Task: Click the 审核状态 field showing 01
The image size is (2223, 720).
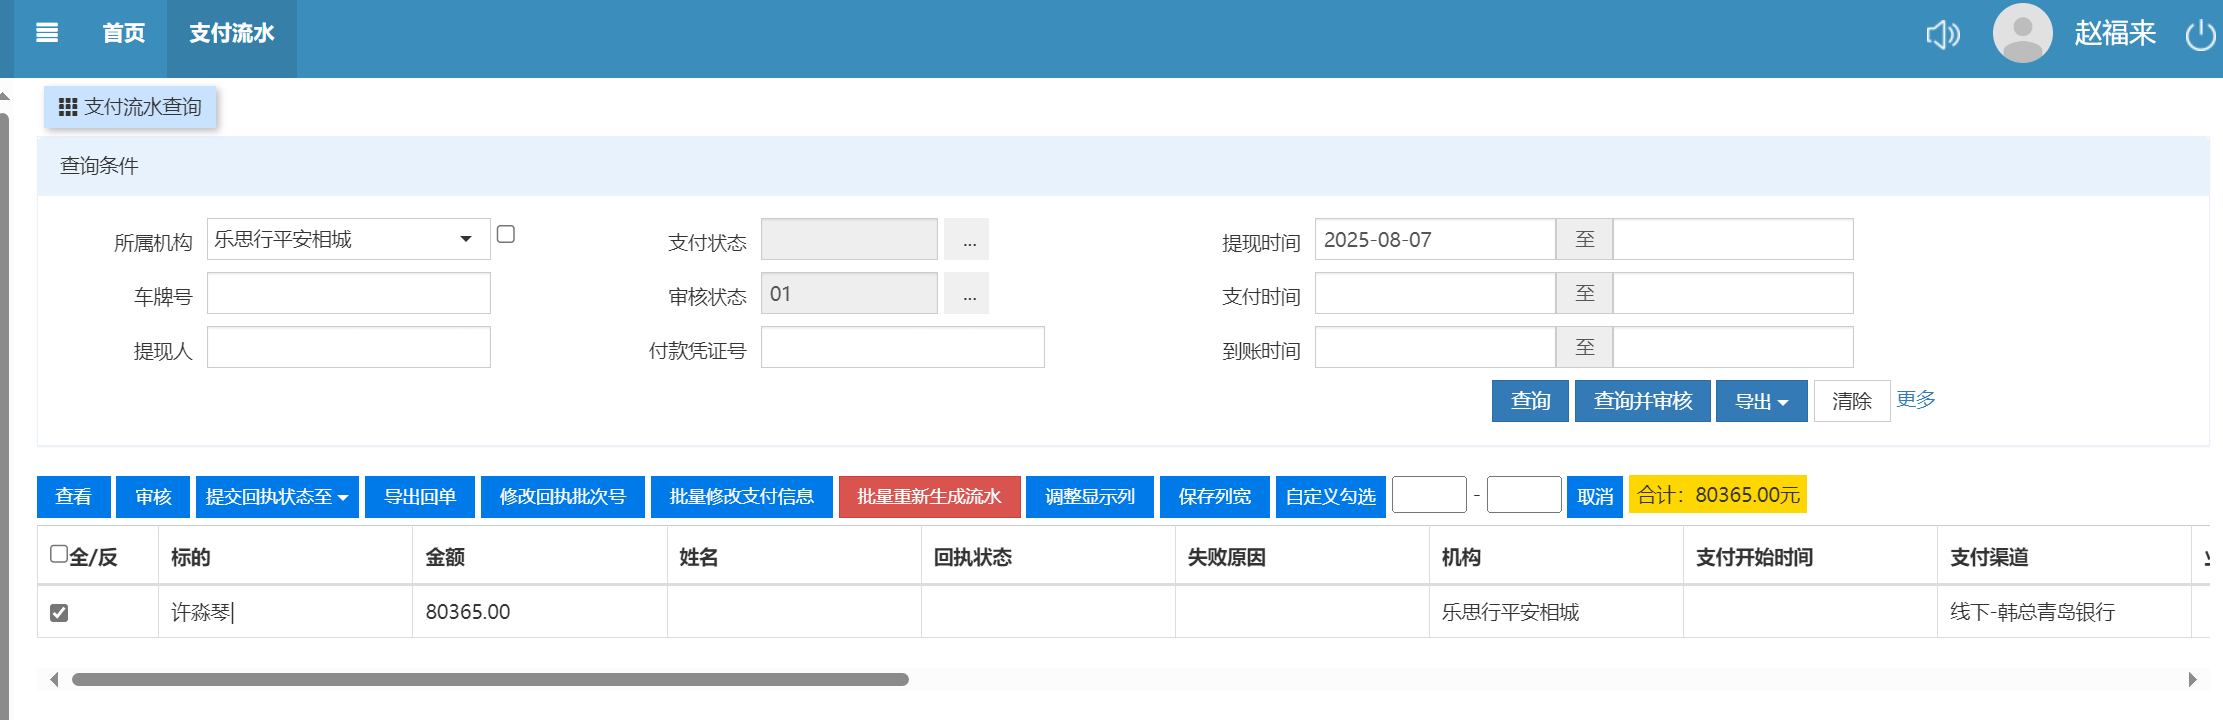Action: [849, 293]
